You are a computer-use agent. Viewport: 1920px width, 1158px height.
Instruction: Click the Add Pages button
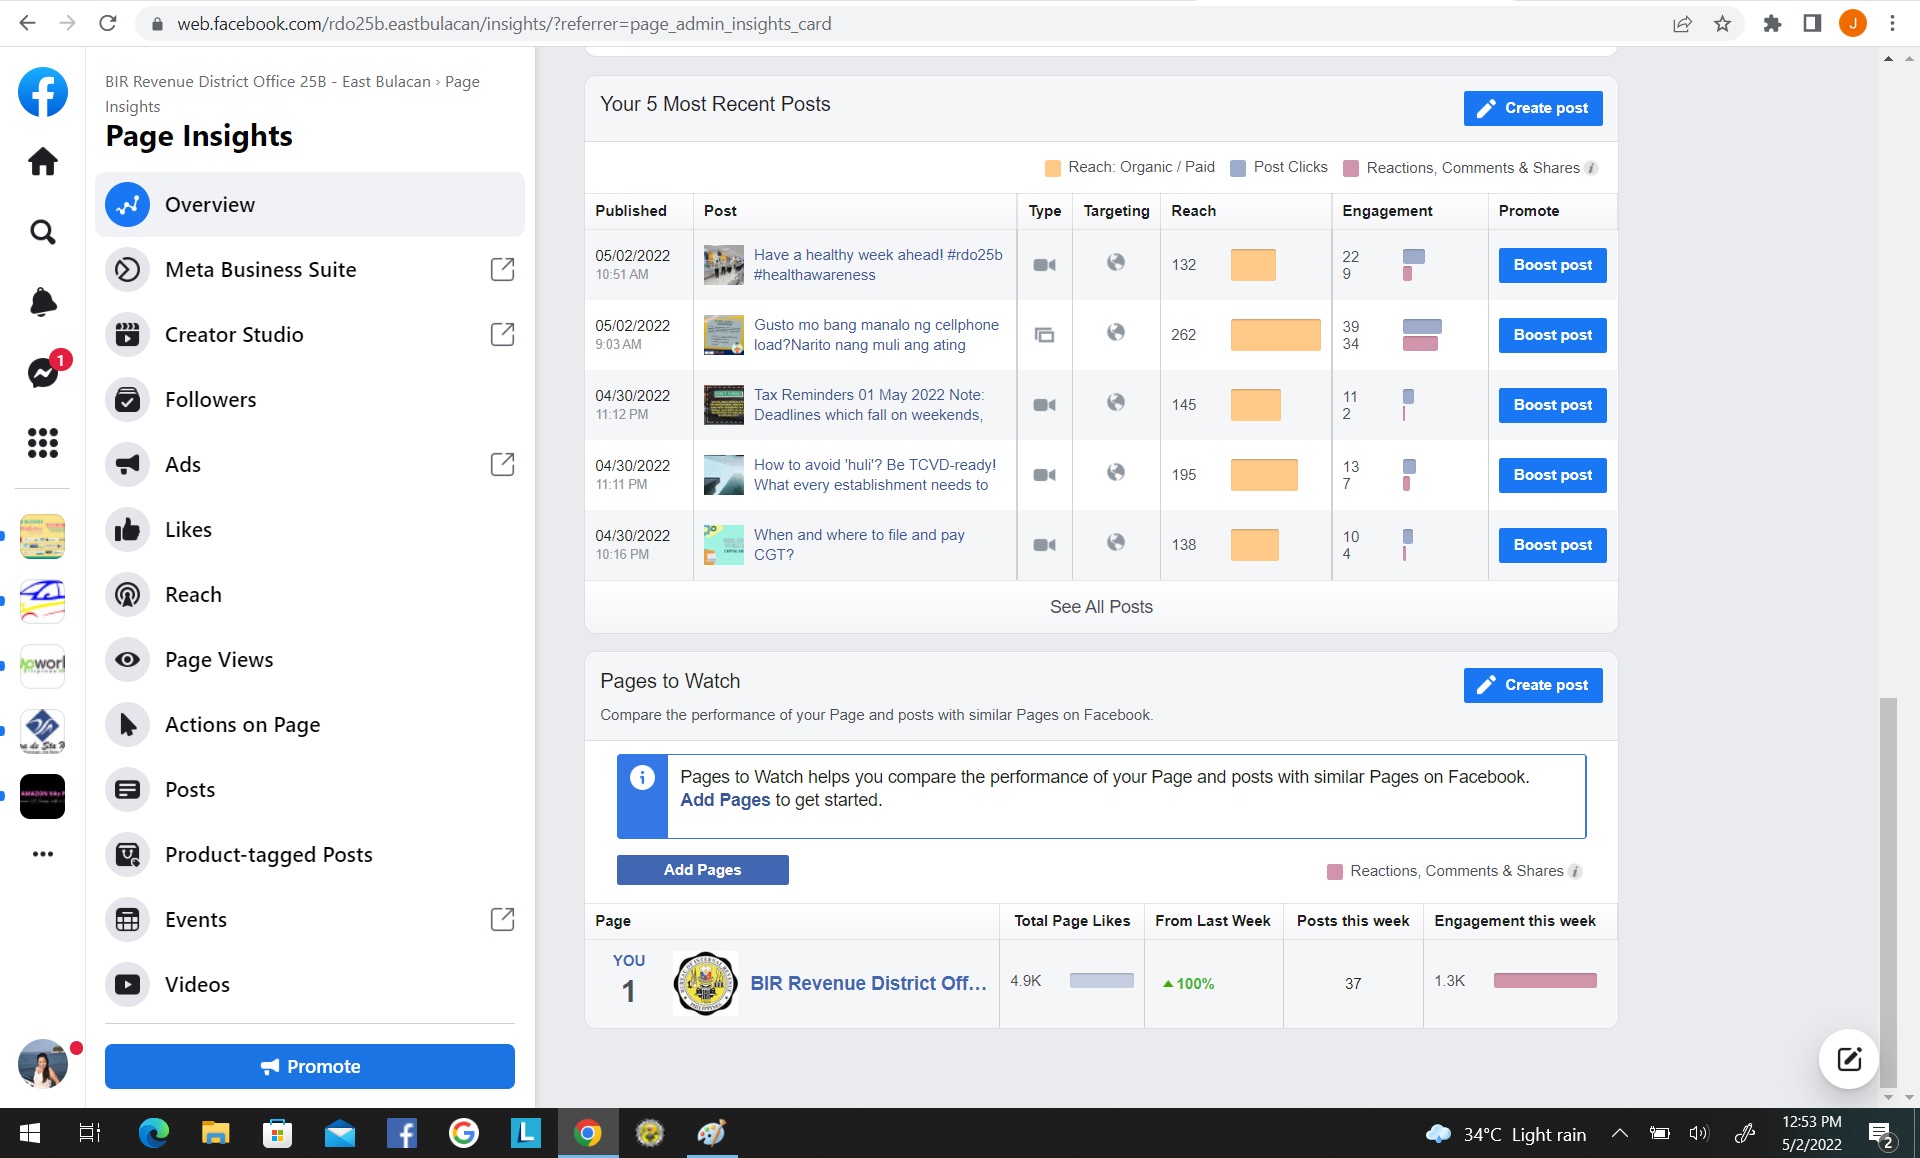pyautogui.click(x=702, y=870)
